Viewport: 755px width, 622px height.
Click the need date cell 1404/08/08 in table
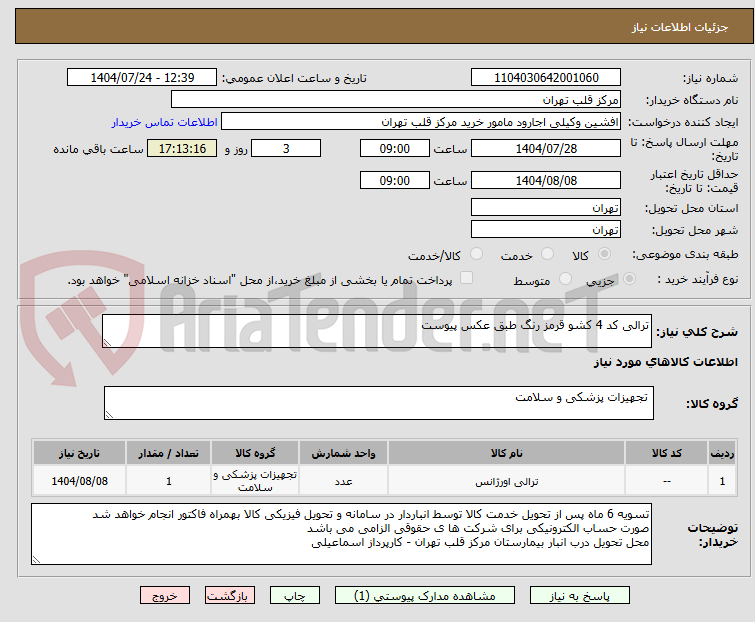click(79, 481)
